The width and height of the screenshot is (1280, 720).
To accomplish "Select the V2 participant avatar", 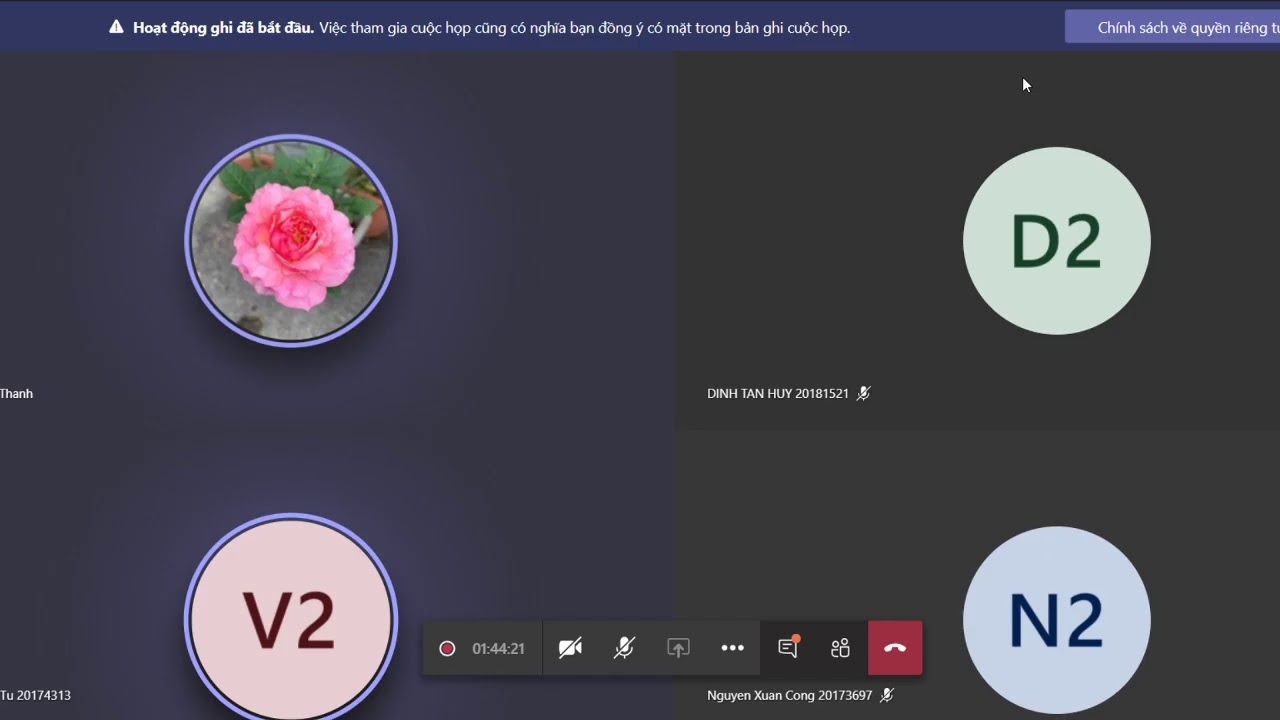I will coord(291,617).
